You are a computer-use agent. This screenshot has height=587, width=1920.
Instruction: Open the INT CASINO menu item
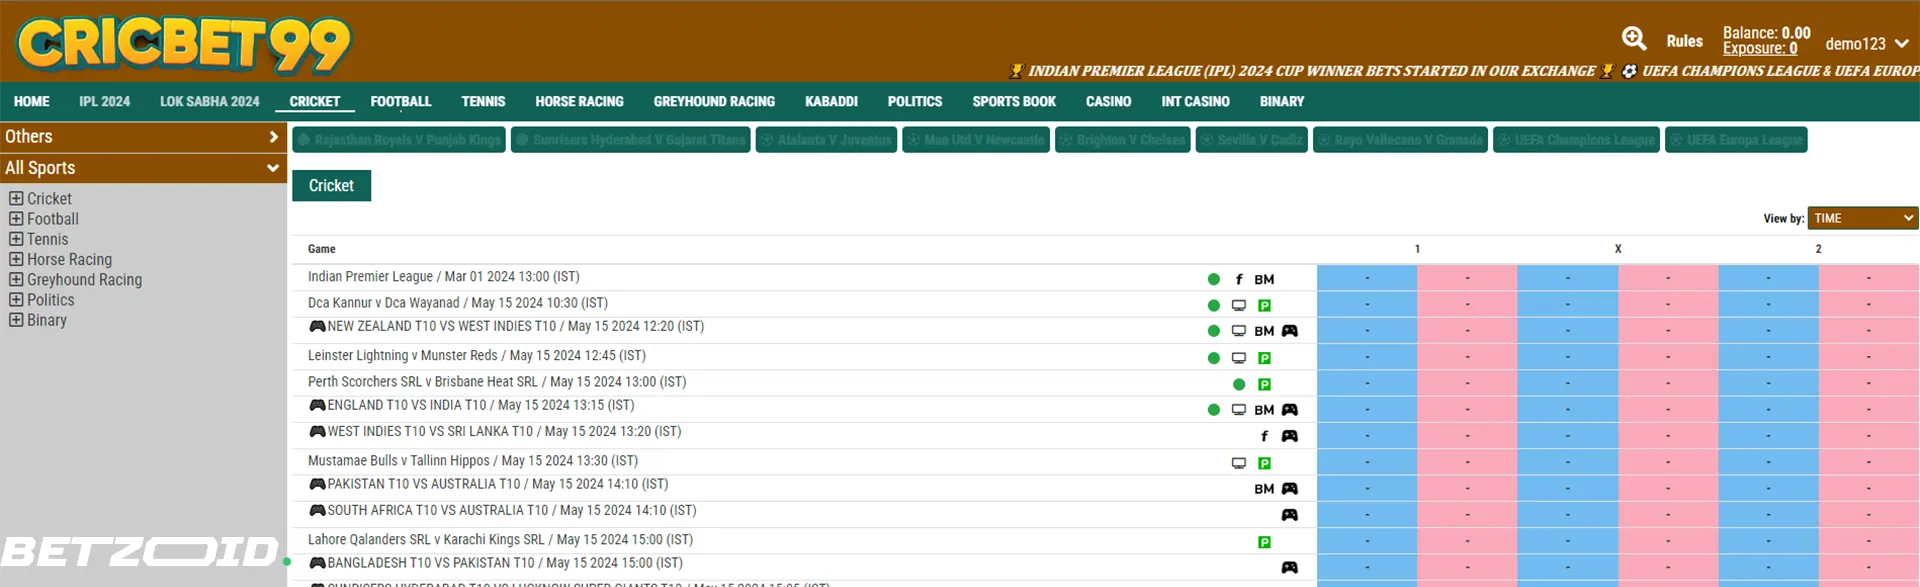[1195, 102]
